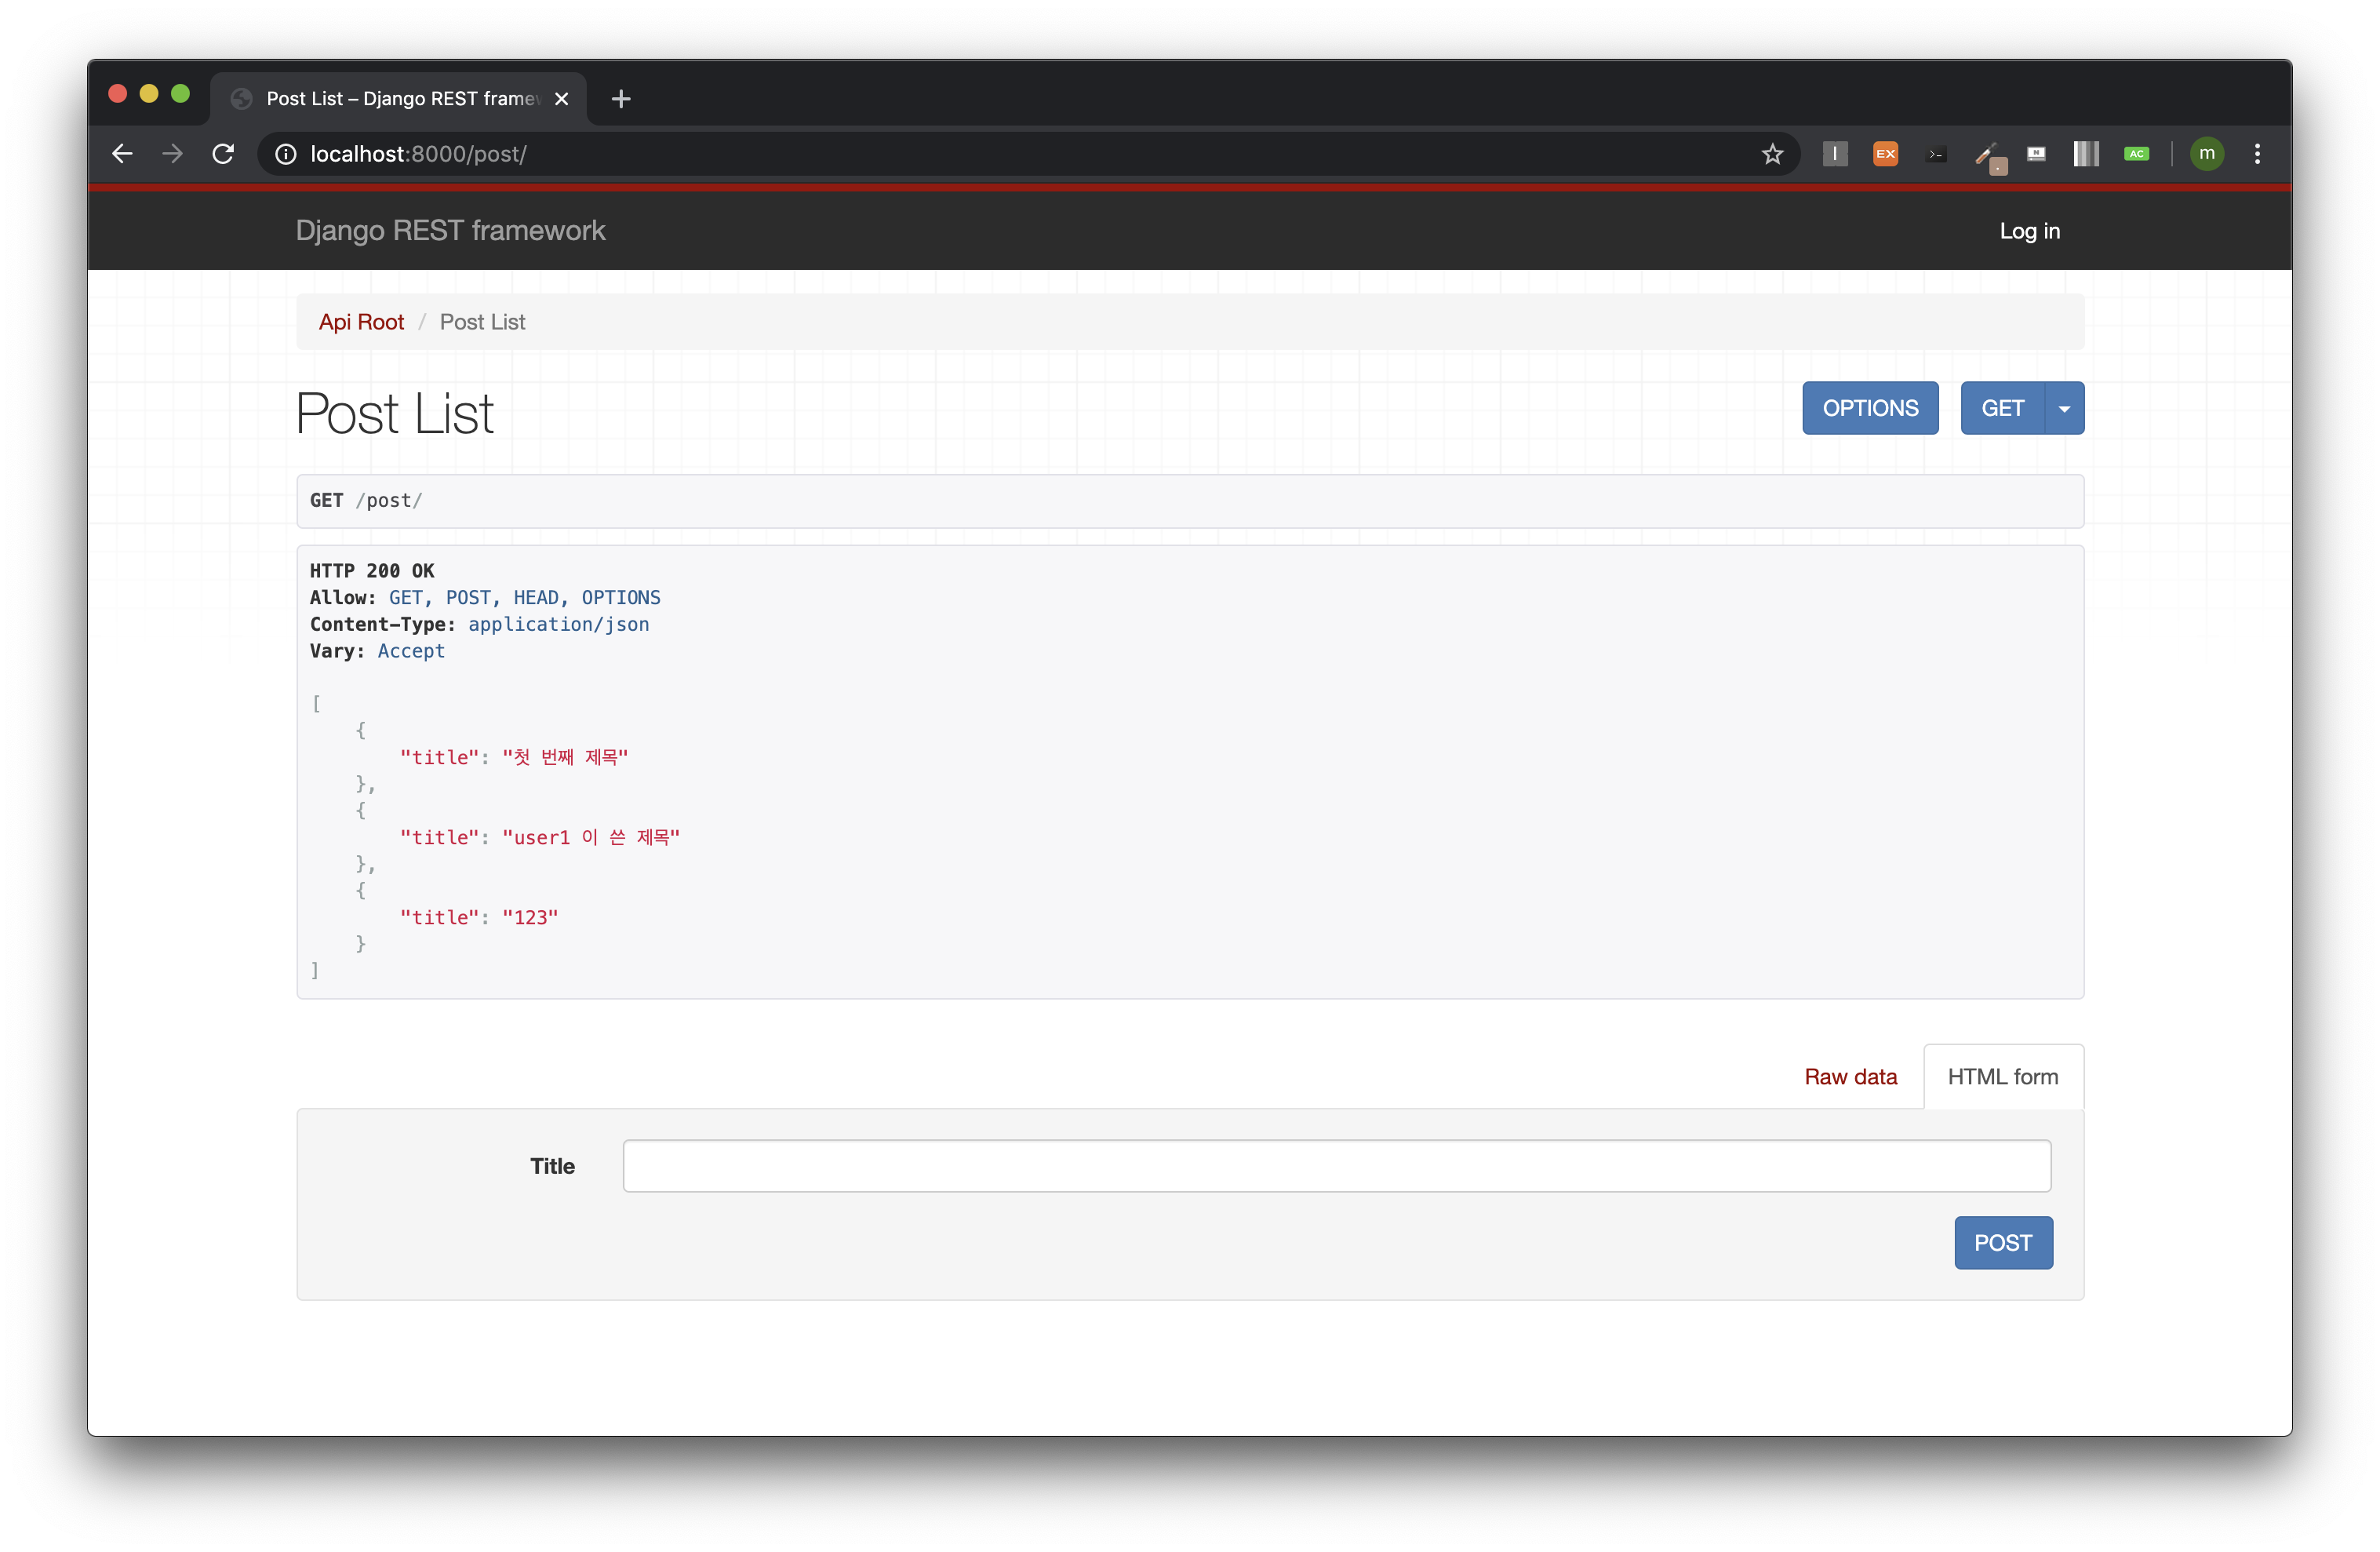View site information icon in address bar
This screenshot has height=1552, width=2380.
click(x=286, y=154)
